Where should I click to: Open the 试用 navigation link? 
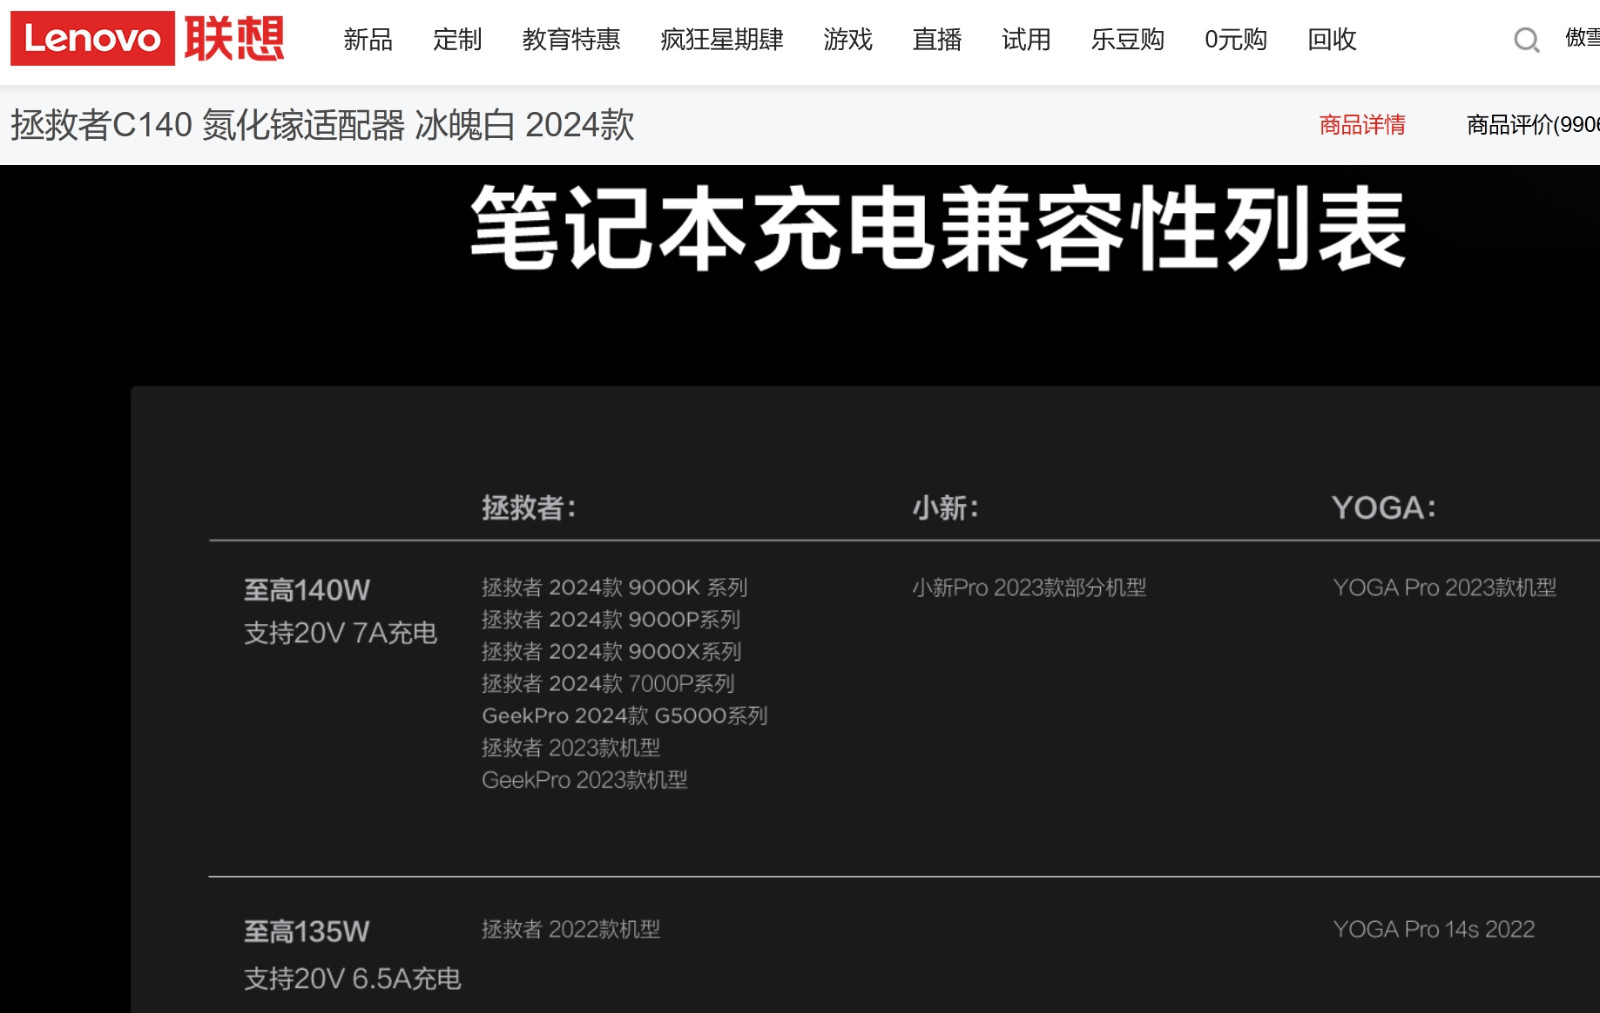(1026, 40)
